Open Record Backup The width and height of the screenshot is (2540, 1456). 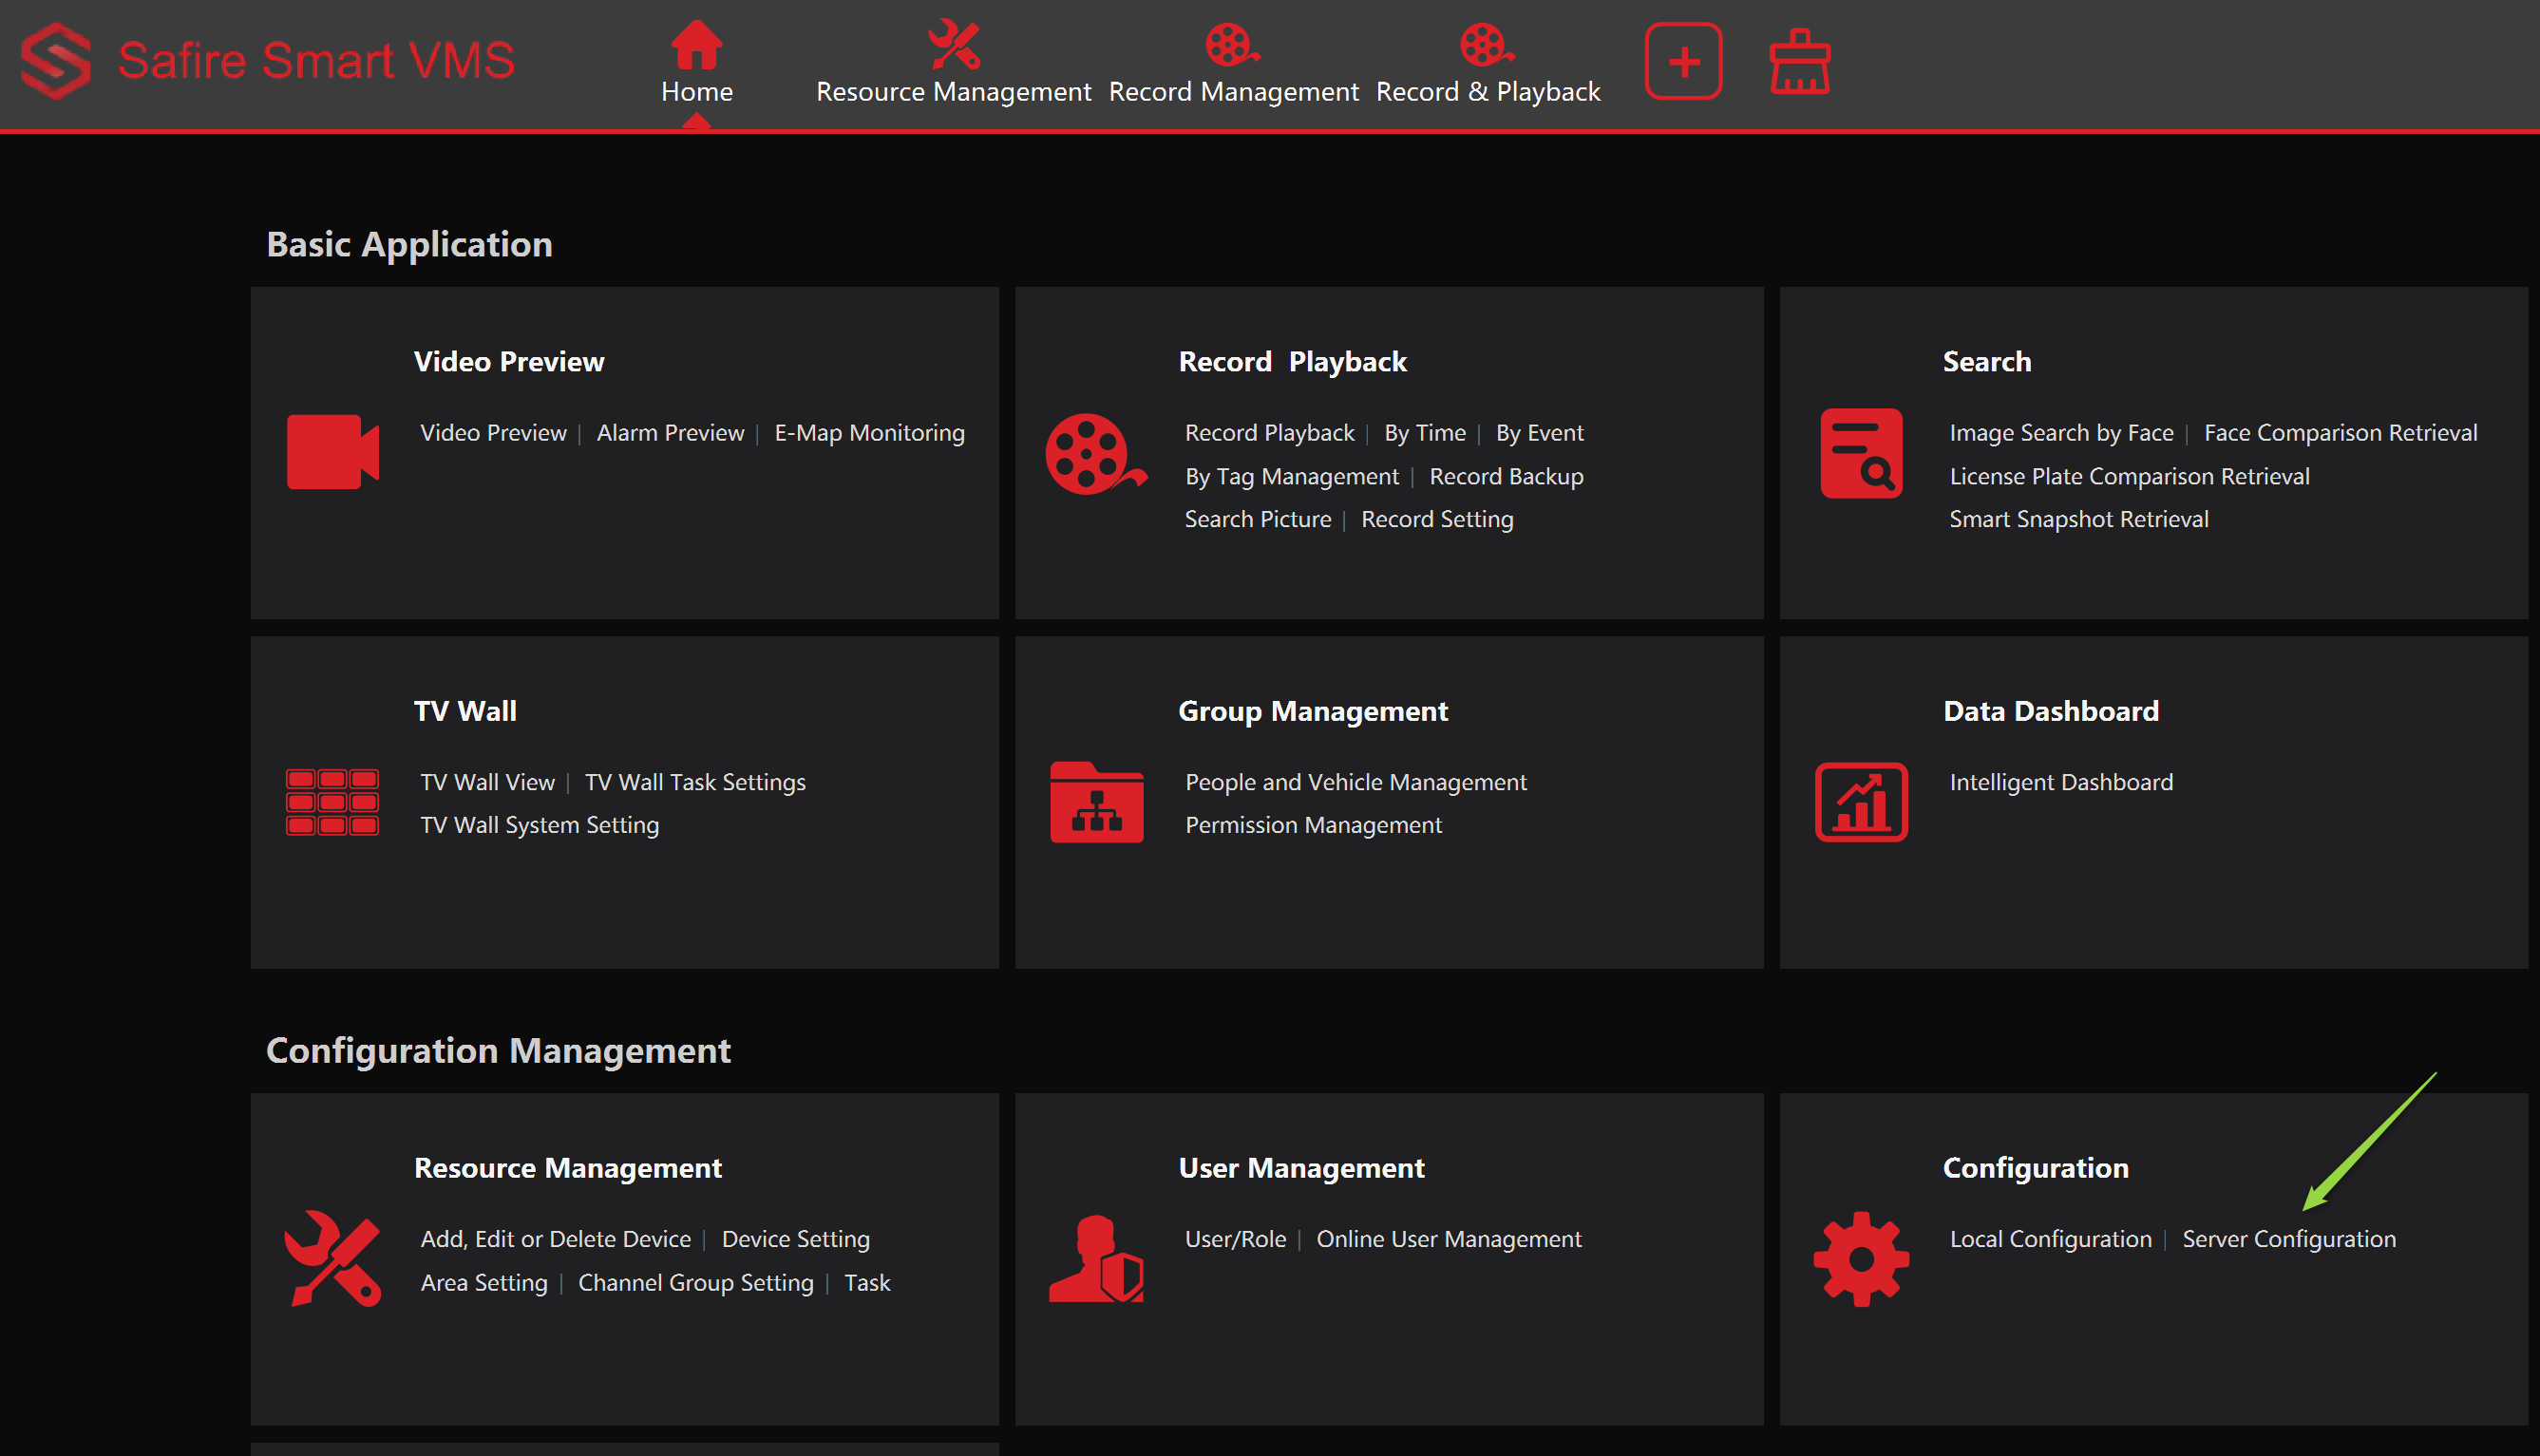(x=1506, y=476)
